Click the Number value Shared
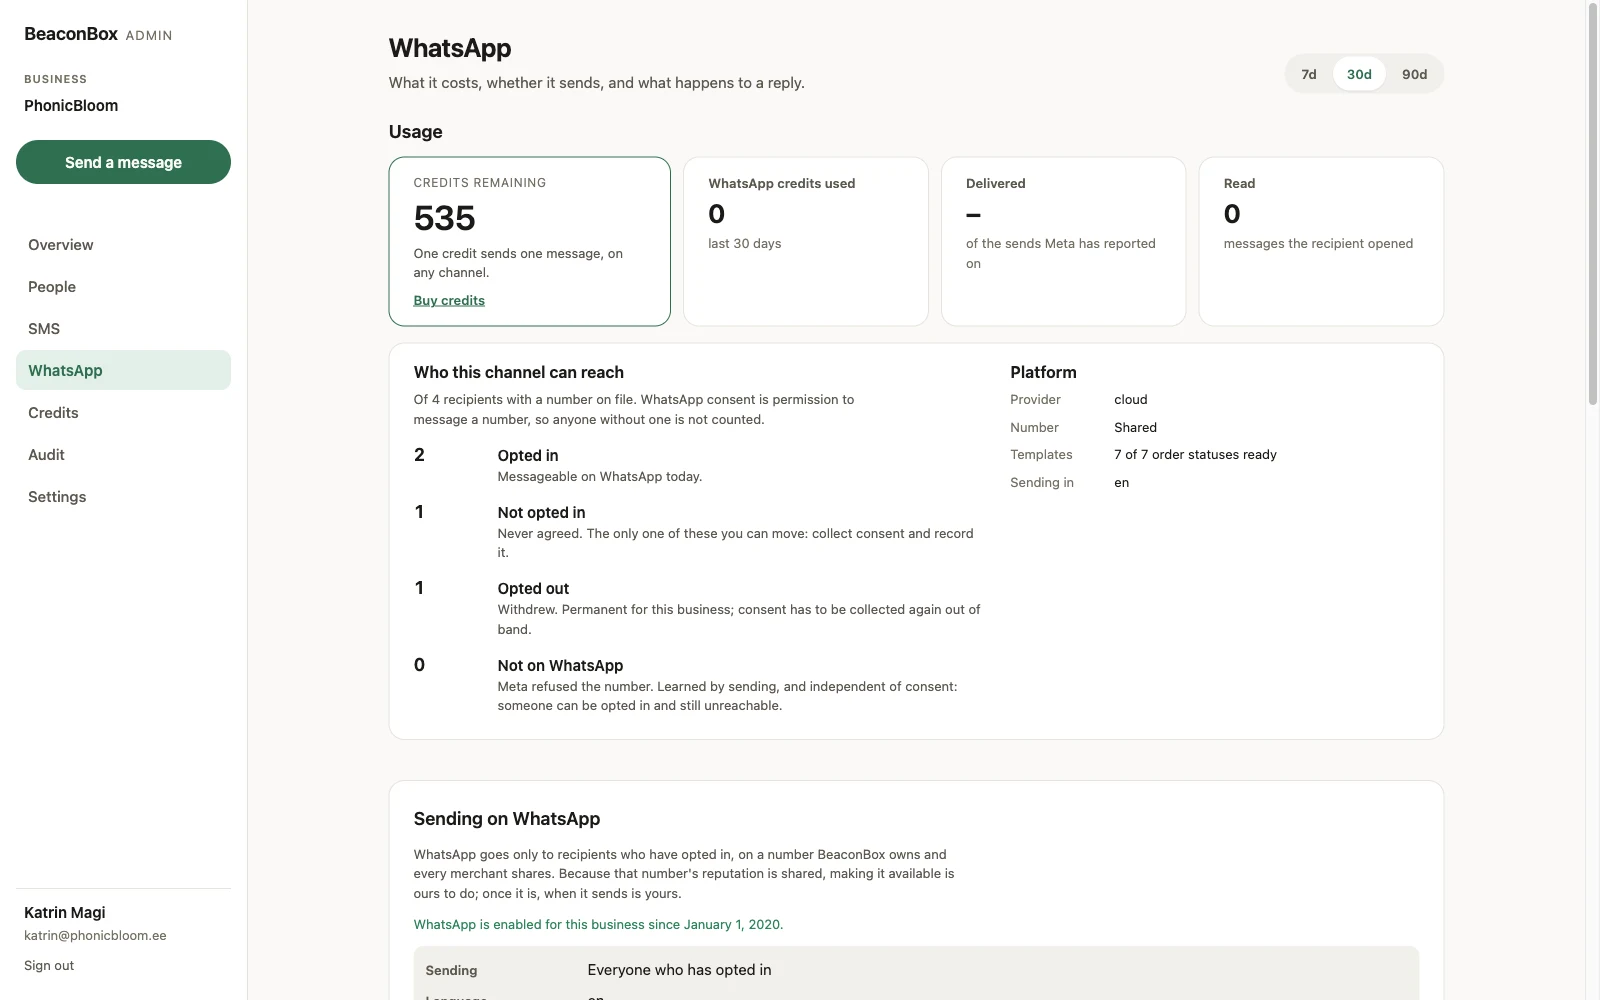 (1135, 427)
